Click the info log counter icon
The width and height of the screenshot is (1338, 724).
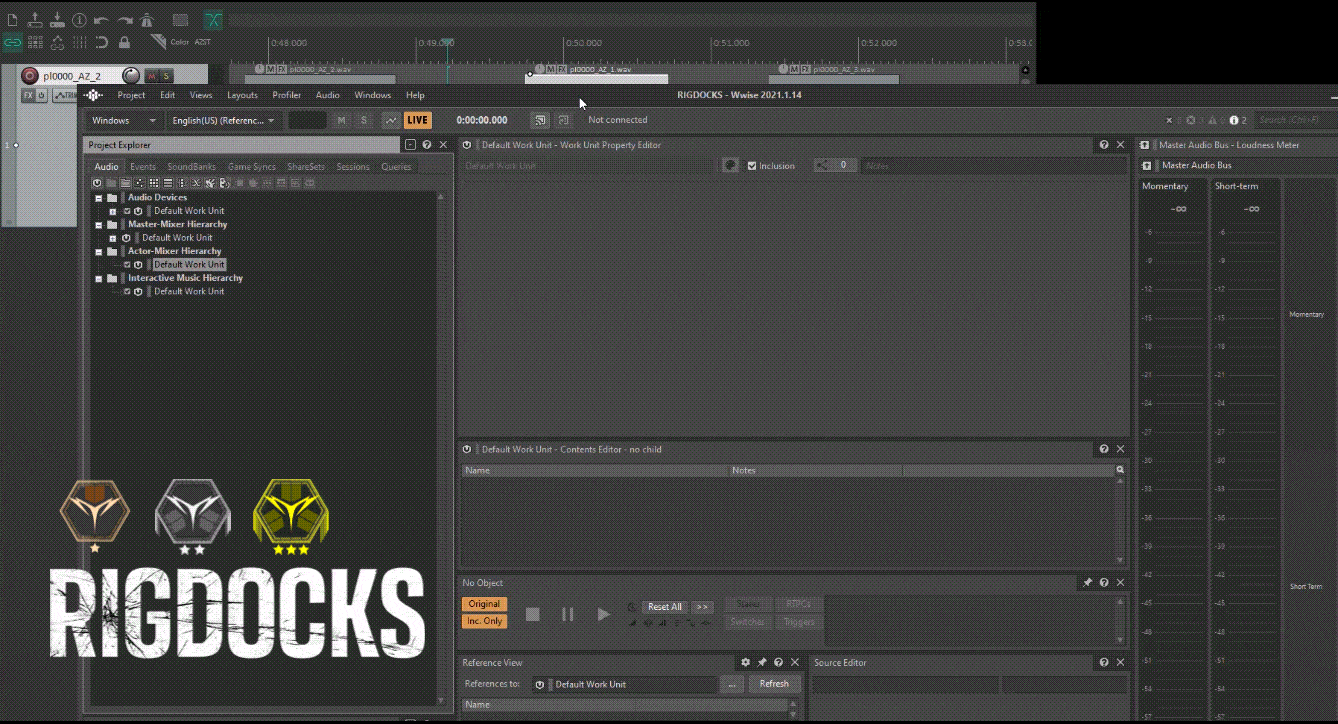point(1233,120)
